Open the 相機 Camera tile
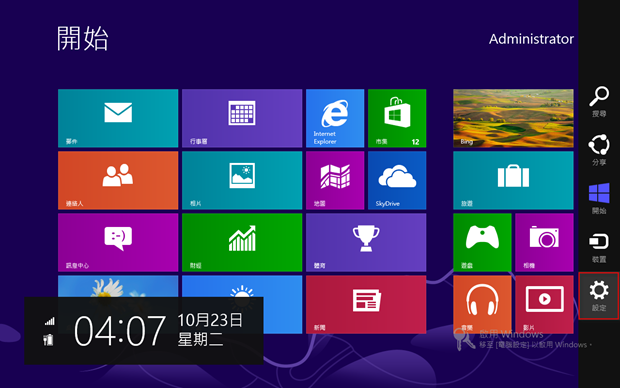 (544, 242)
